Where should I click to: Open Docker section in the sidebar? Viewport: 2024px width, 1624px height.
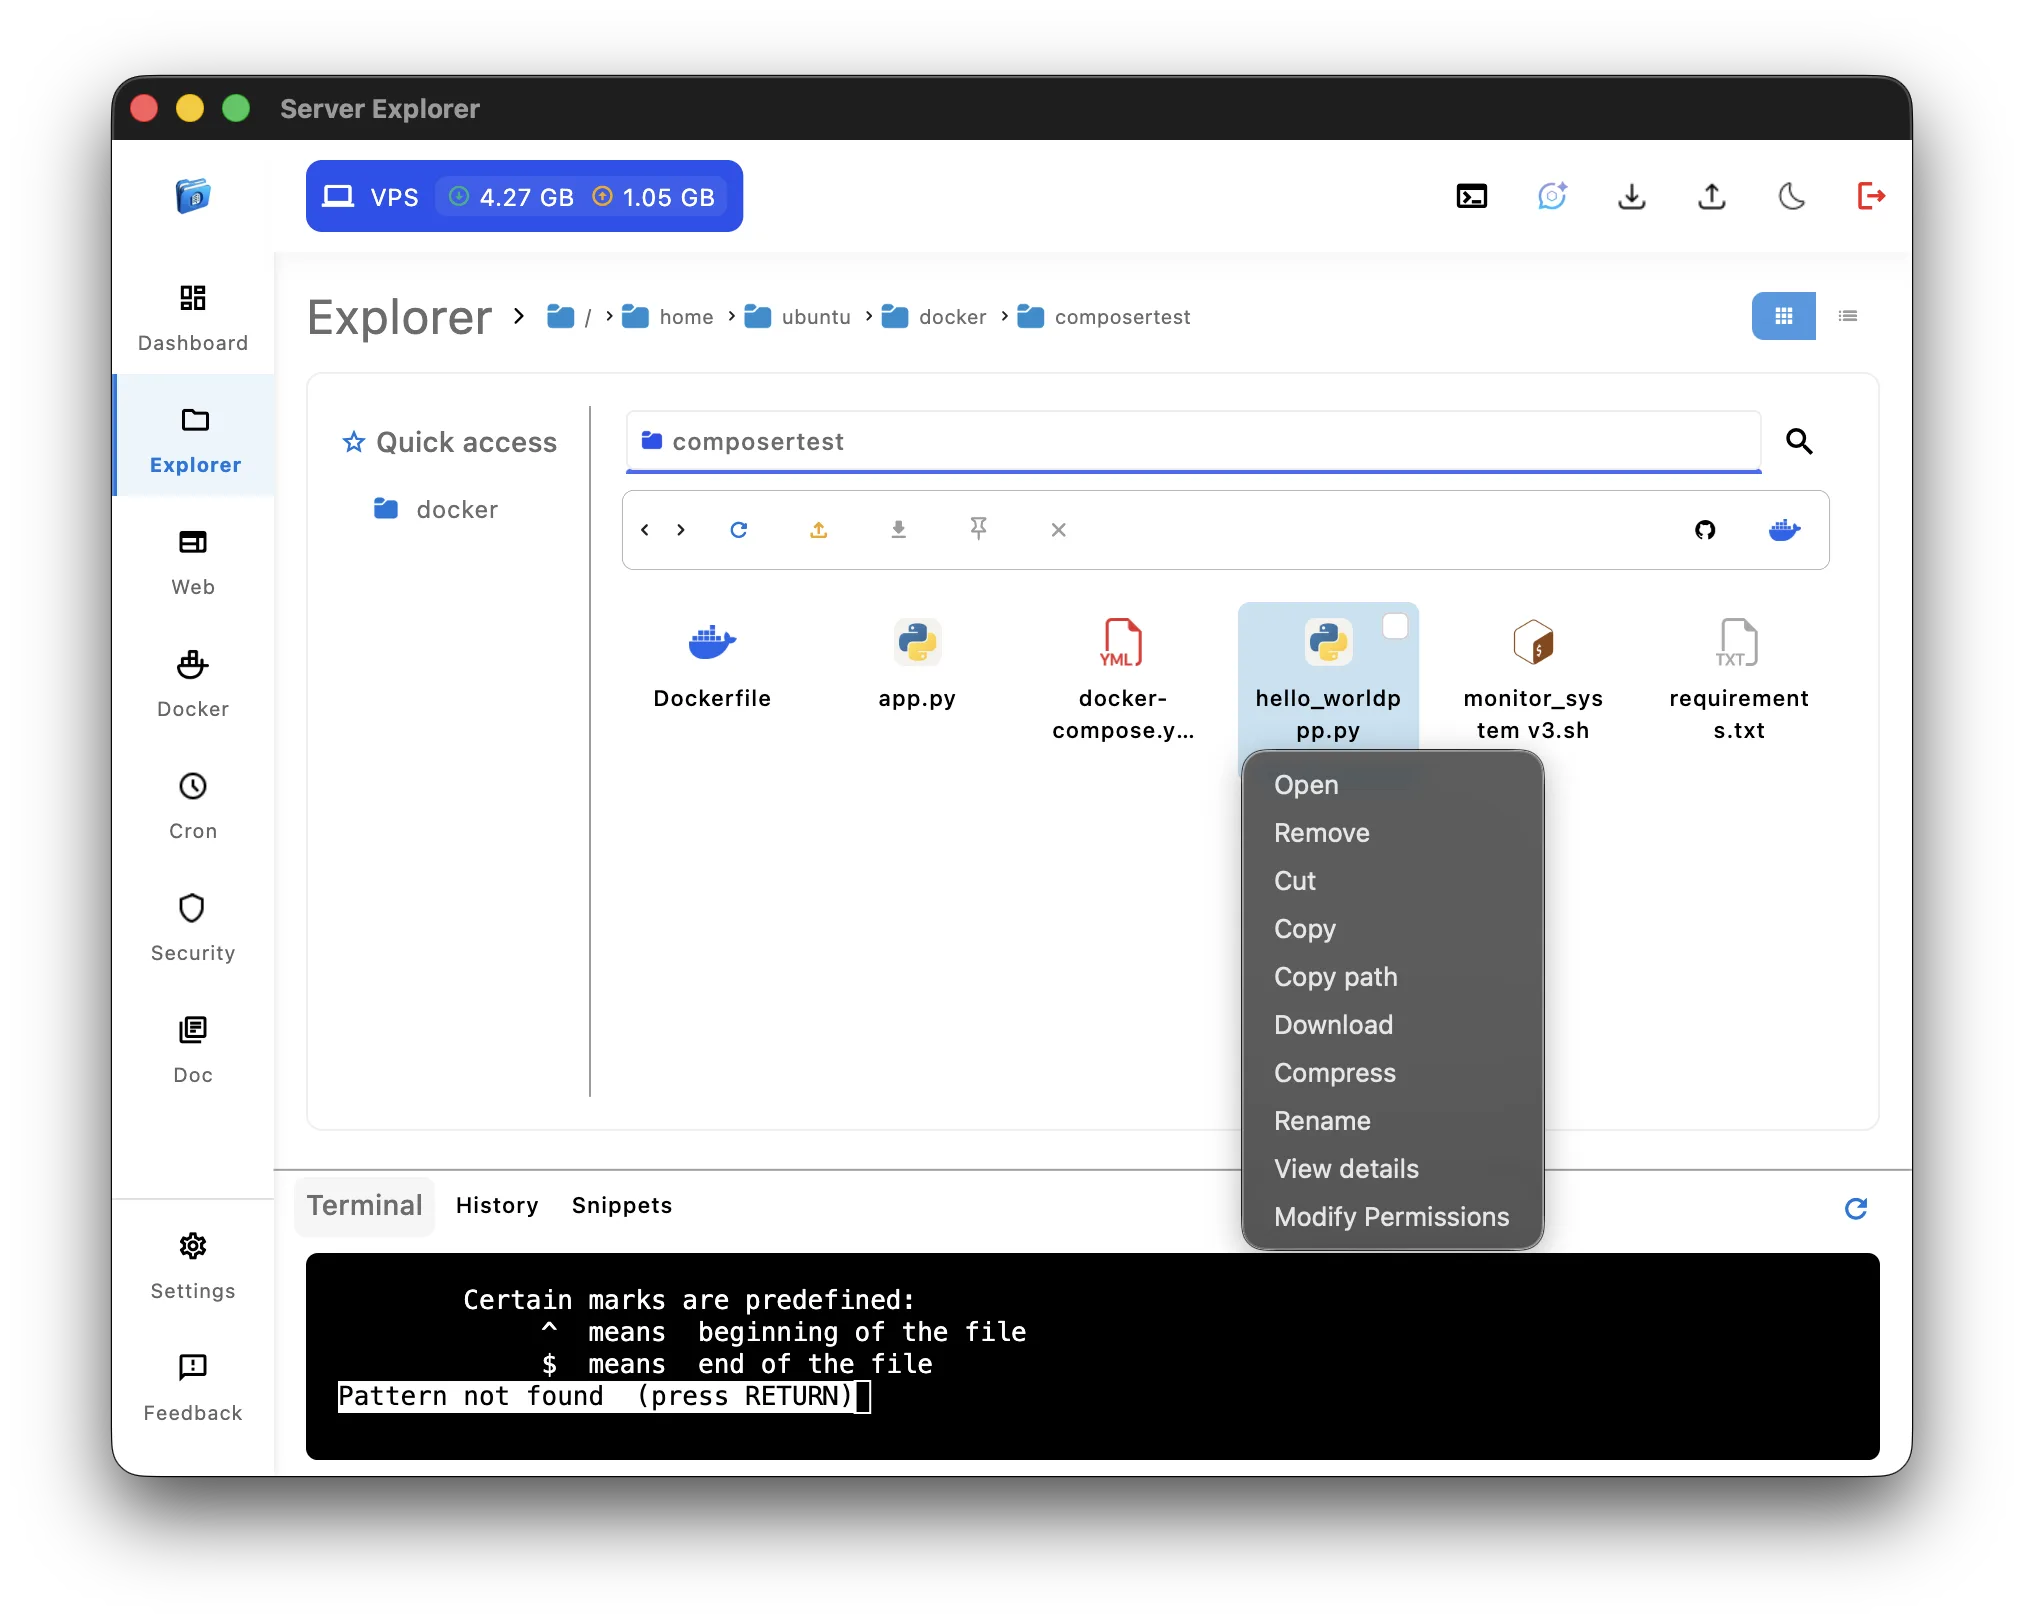coord(193,684)
